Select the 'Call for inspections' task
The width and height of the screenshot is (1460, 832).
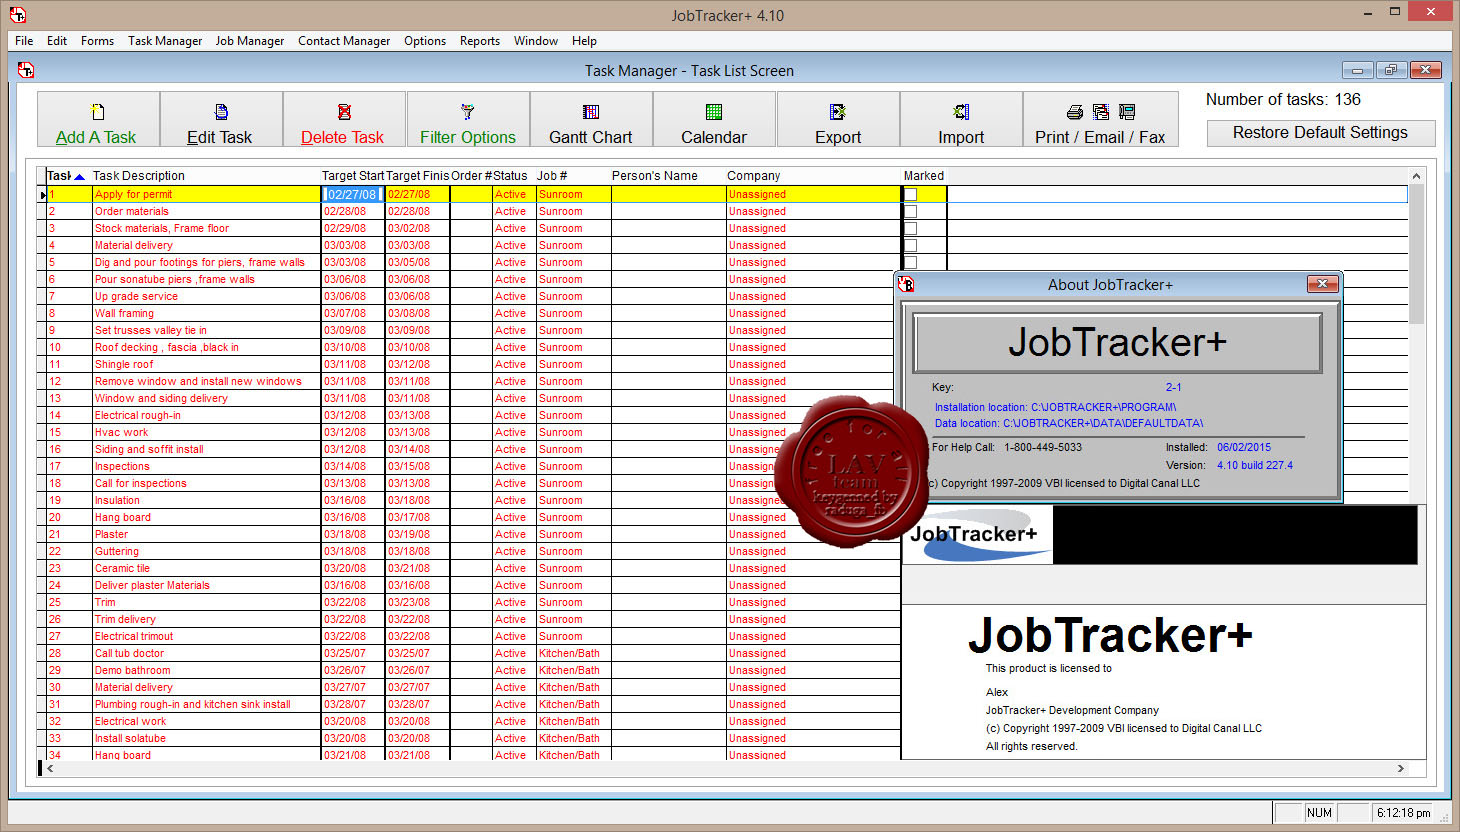click(140, 484)
